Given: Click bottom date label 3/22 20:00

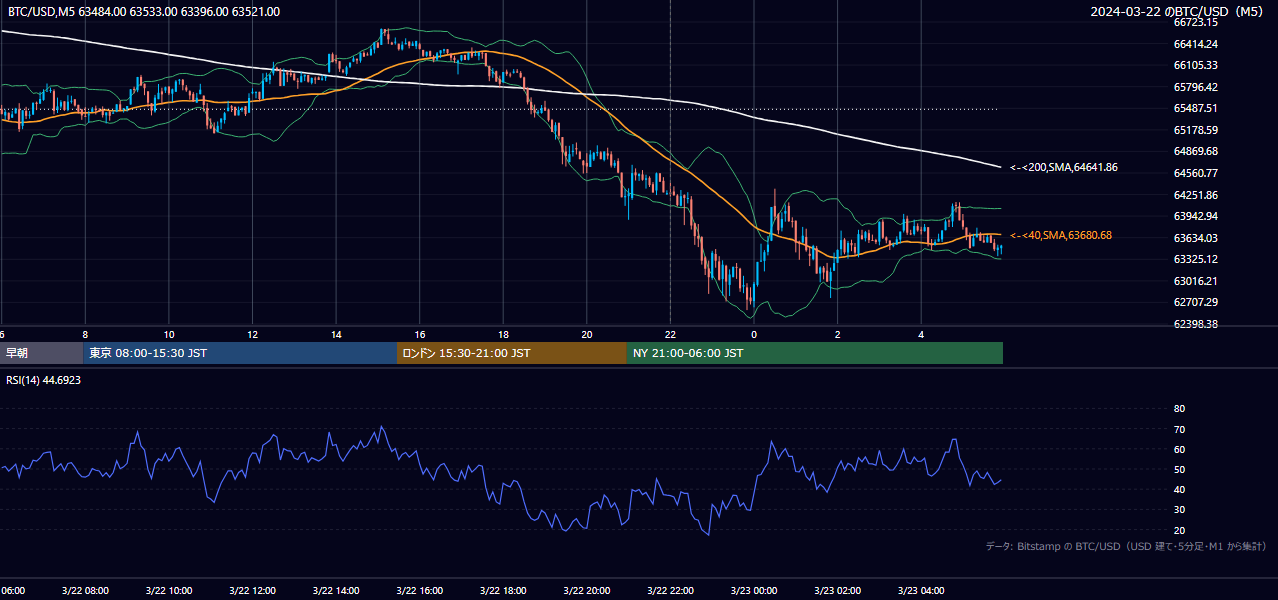Looking at the screenshot, I should click(587, 590).
